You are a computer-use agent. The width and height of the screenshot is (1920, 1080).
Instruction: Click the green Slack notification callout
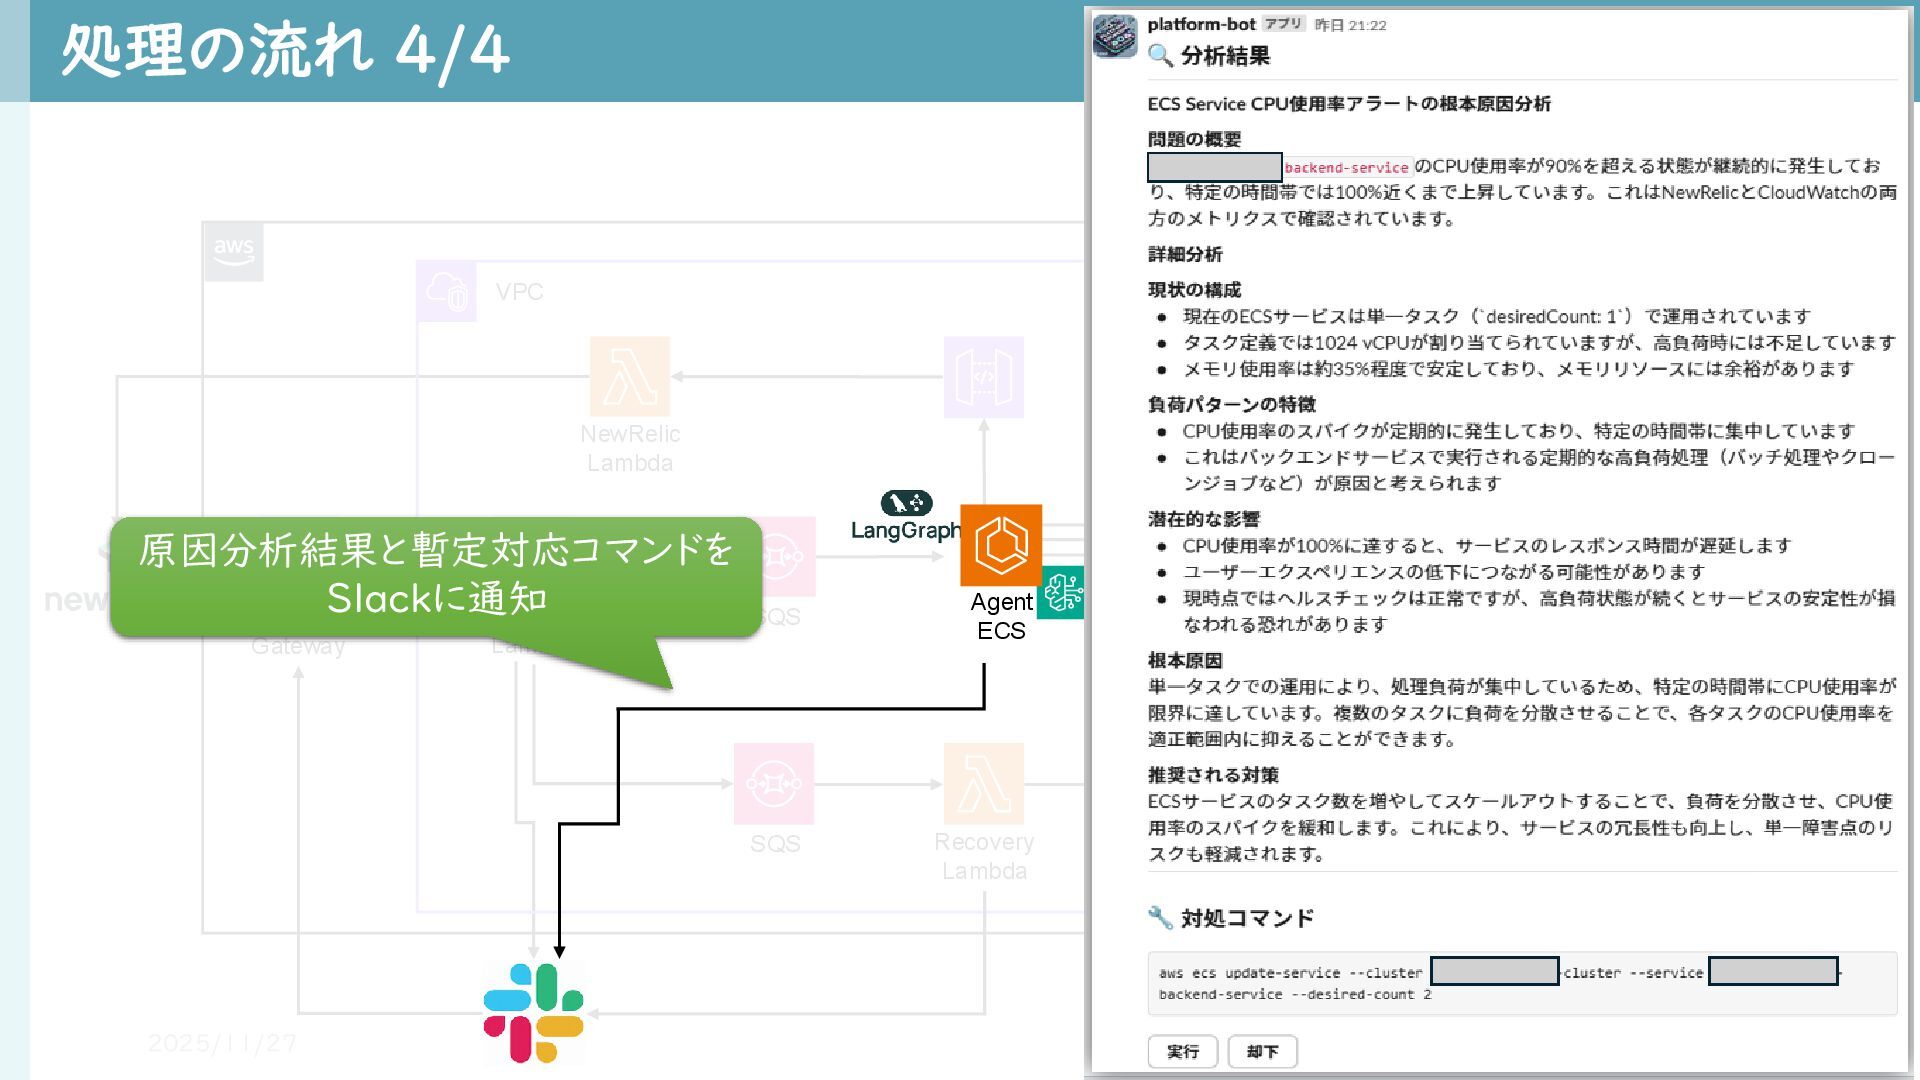click(436, 576)
